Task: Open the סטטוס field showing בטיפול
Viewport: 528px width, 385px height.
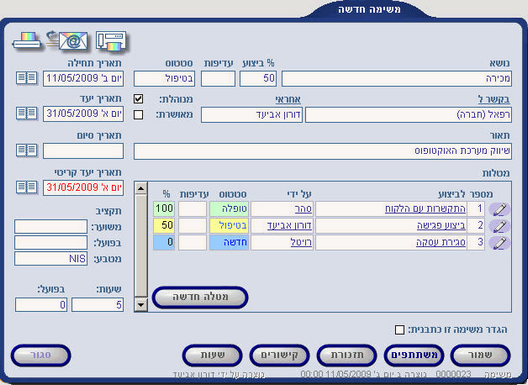Action: (x=164, y=79)
